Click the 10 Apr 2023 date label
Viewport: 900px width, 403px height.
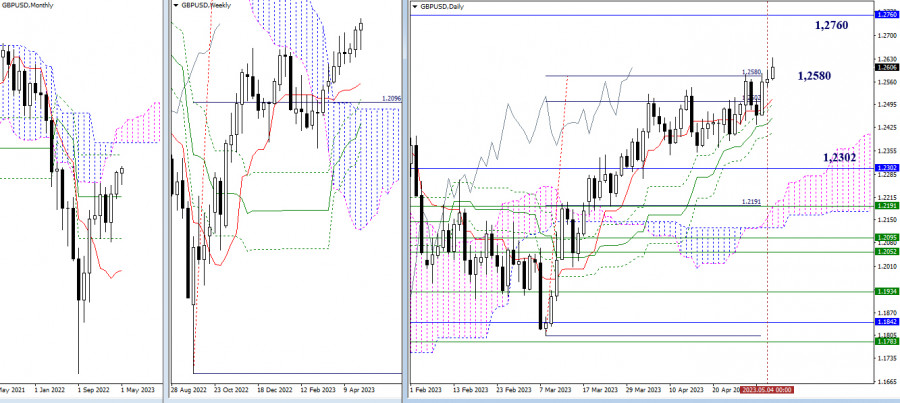coord(686,389)
